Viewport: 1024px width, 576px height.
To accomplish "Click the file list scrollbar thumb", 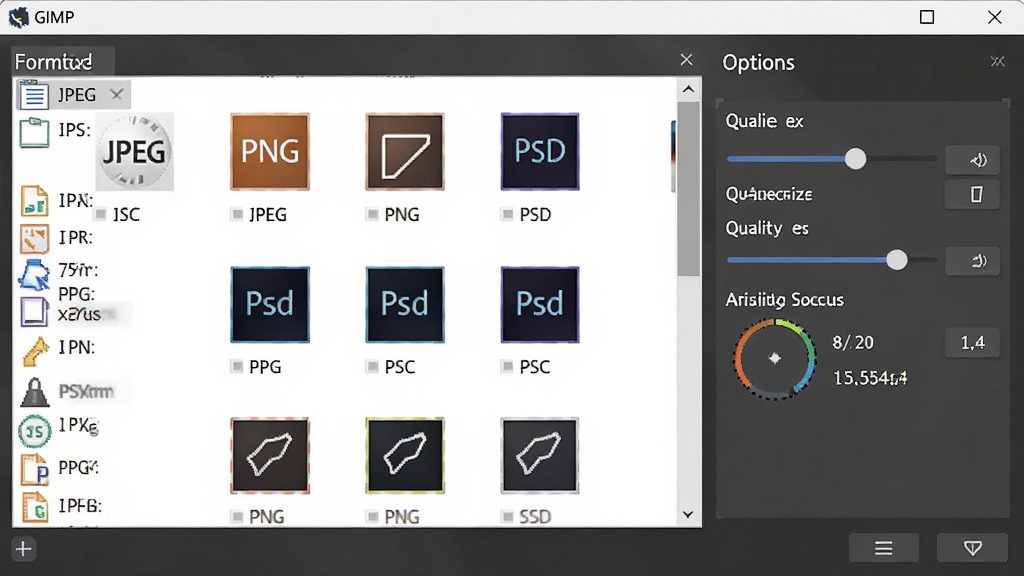I will click(x=688, y=189).
